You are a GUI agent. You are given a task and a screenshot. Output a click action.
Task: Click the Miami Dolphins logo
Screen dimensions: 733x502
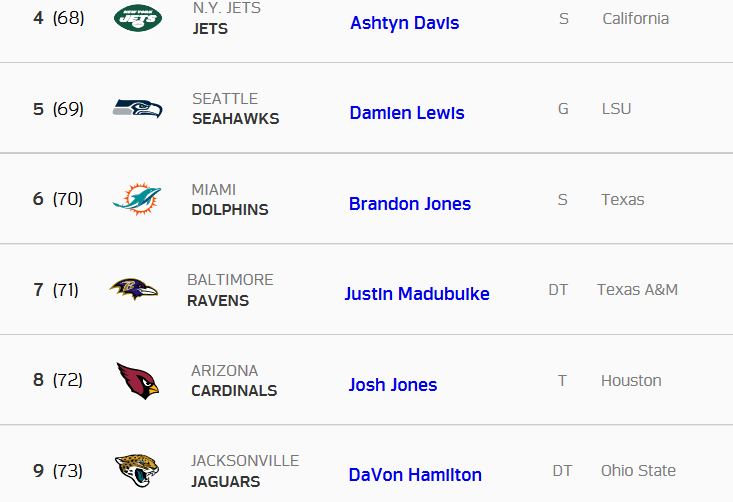click(x=137, y=199)
